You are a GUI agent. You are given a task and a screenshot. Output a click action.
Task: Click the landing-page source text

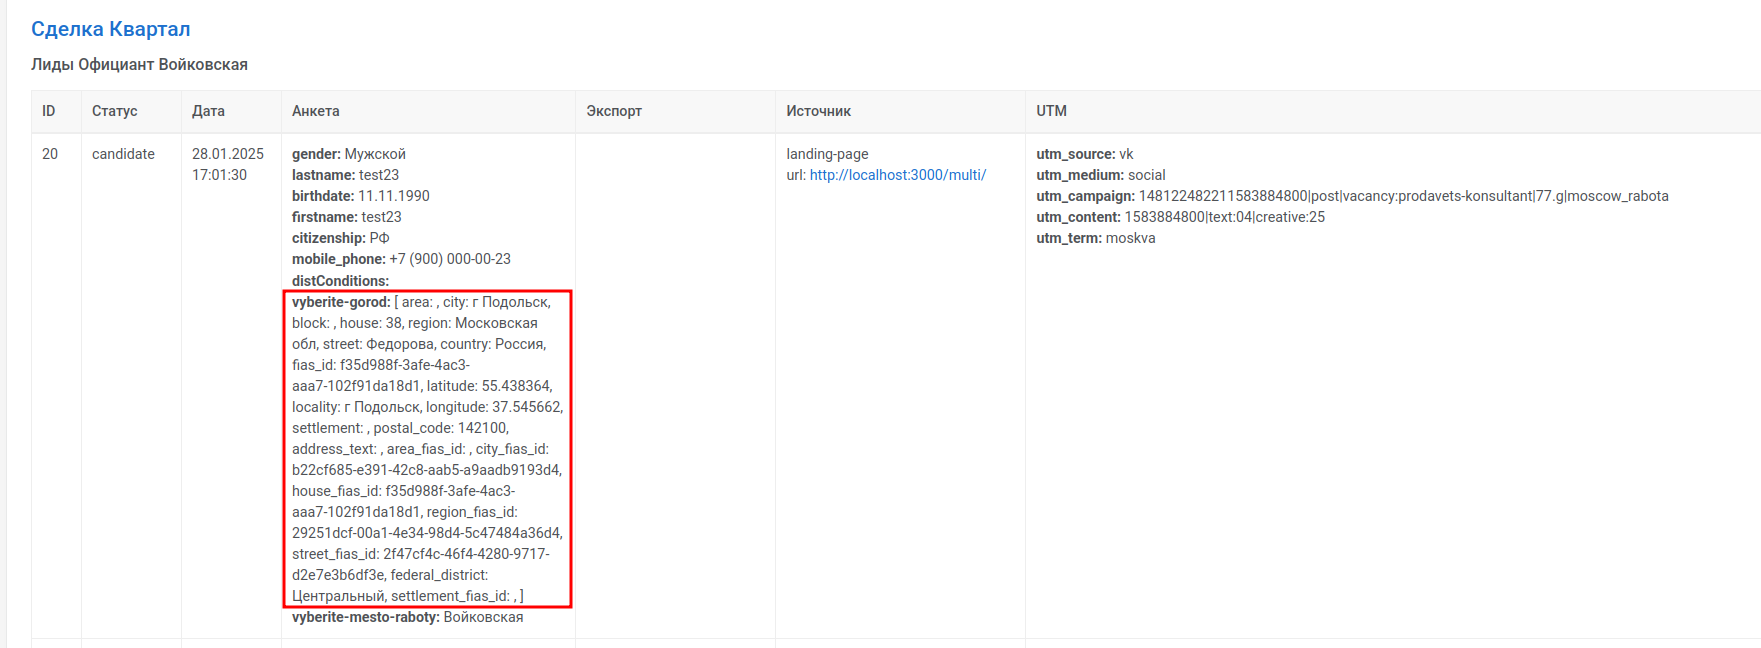pyautogui.click(x=827, y=154)
